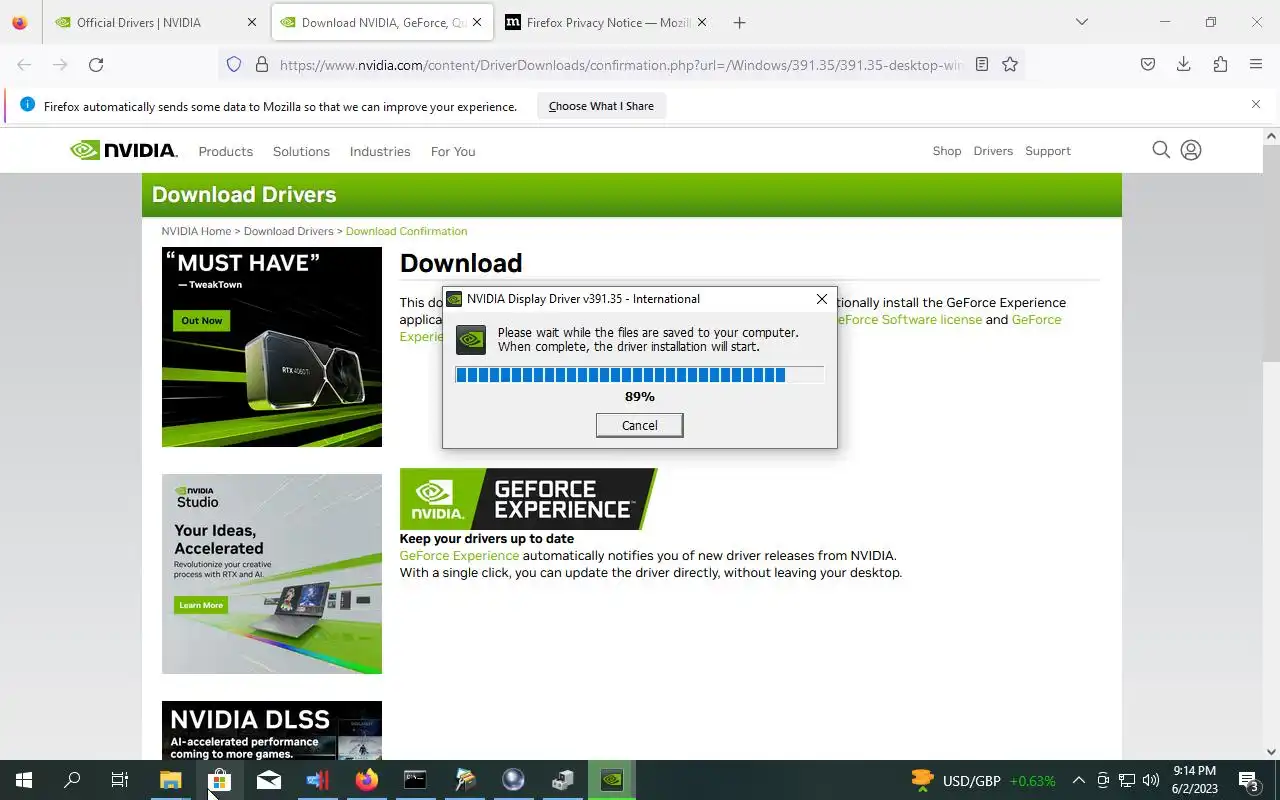The width and height of the screenshot is (1280, 800).
Task: Toggle reader view icon
Action: point(982,64)
